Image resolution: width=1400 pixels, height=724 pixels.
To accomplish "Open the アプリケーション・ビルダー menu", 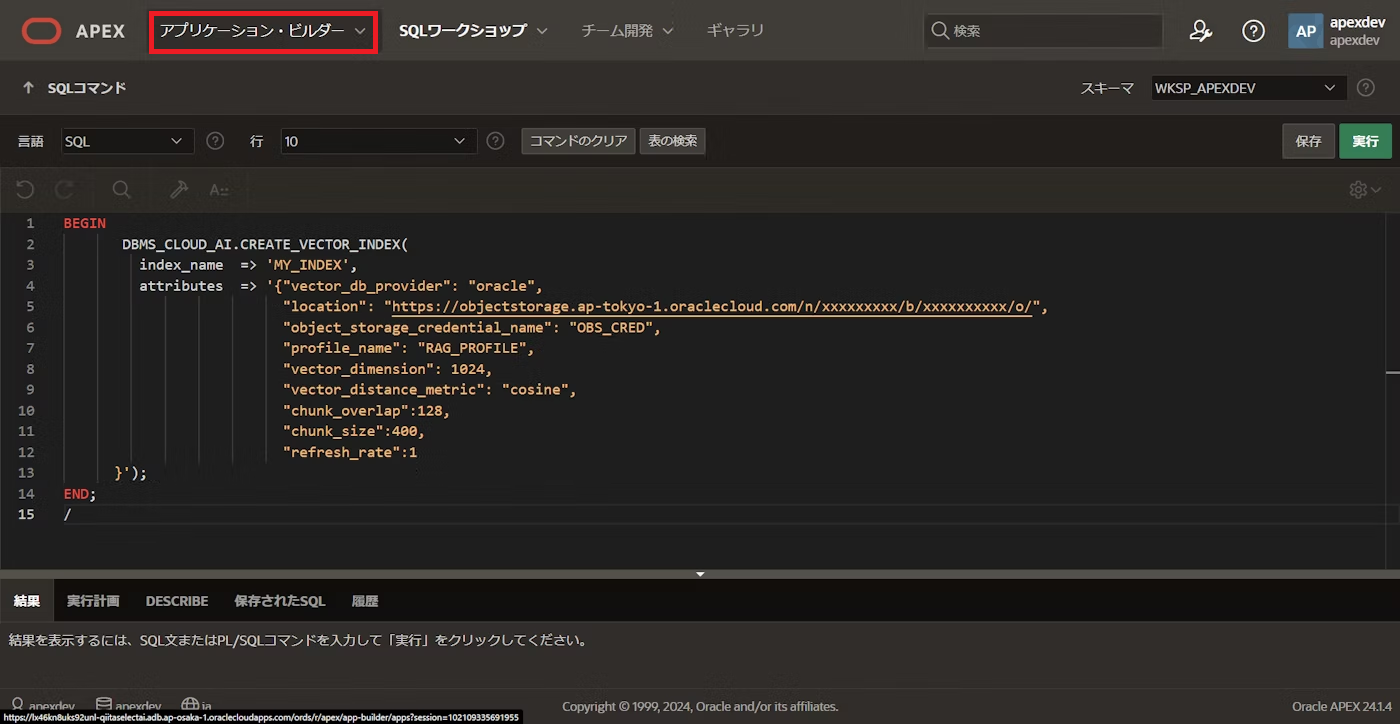I will coord(264,31).
